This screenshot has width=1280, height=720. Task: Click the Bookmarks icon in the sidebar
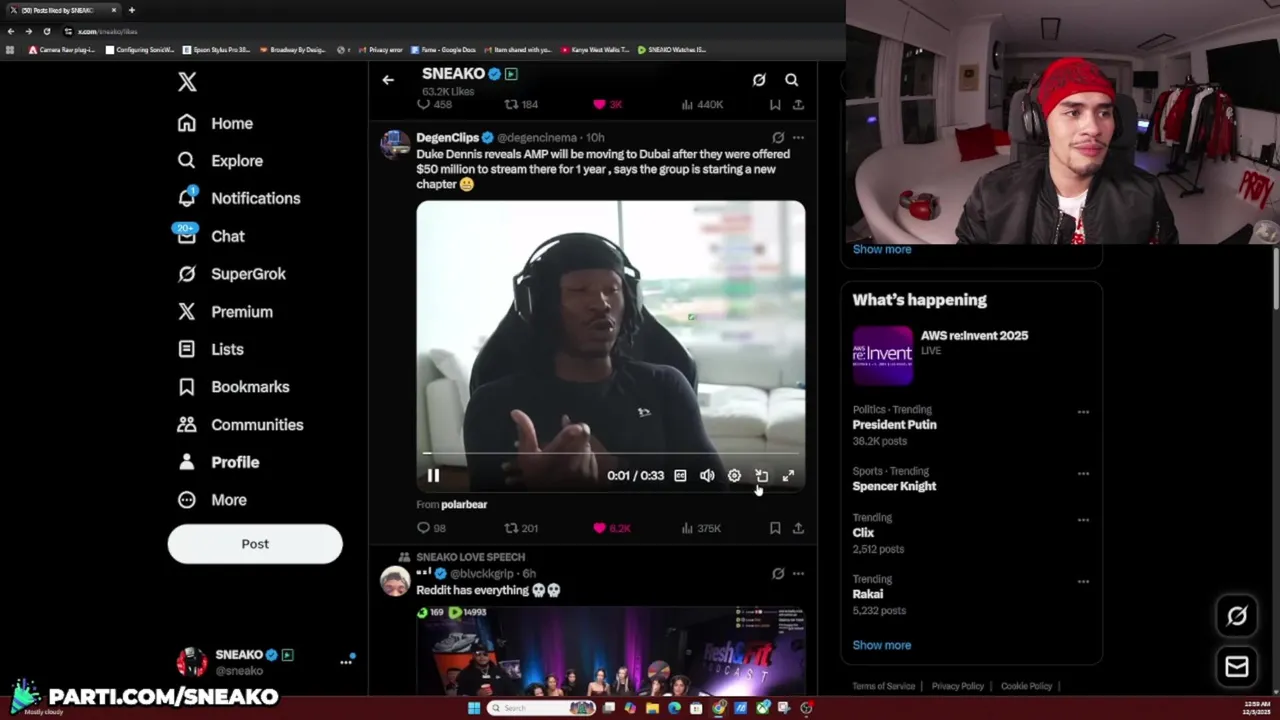187,387
